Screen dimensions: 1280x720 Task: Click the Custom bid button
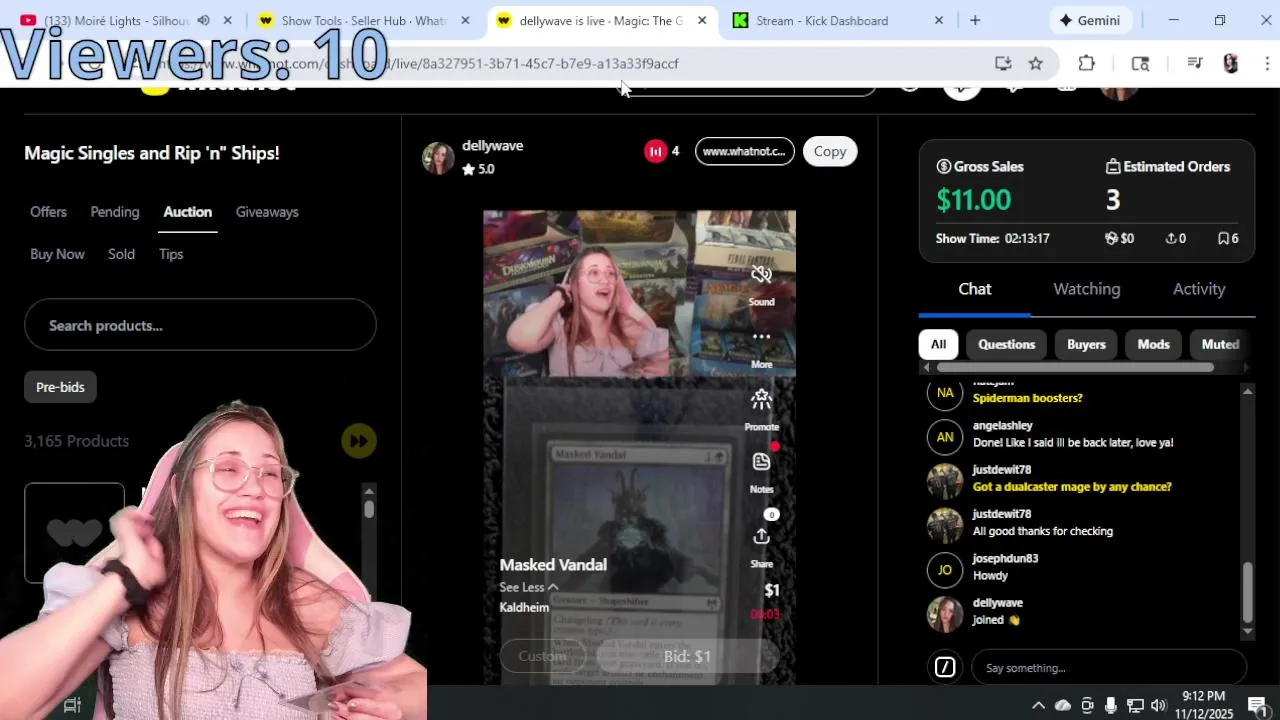pos(542,657)
